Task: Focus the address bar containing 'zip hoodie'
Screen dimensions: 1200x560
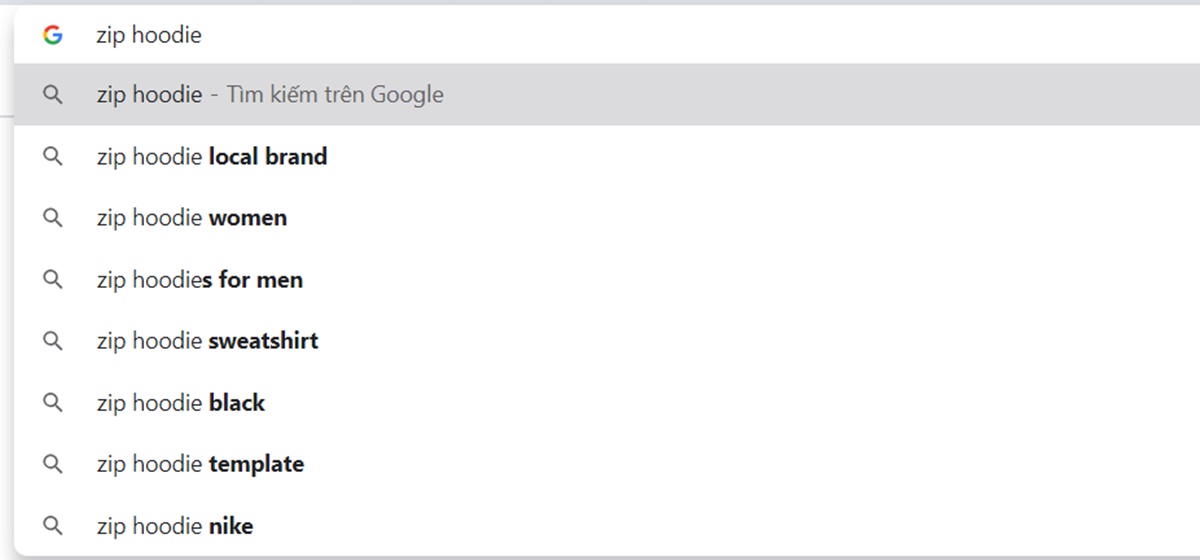Action: [x=607, y=35]
